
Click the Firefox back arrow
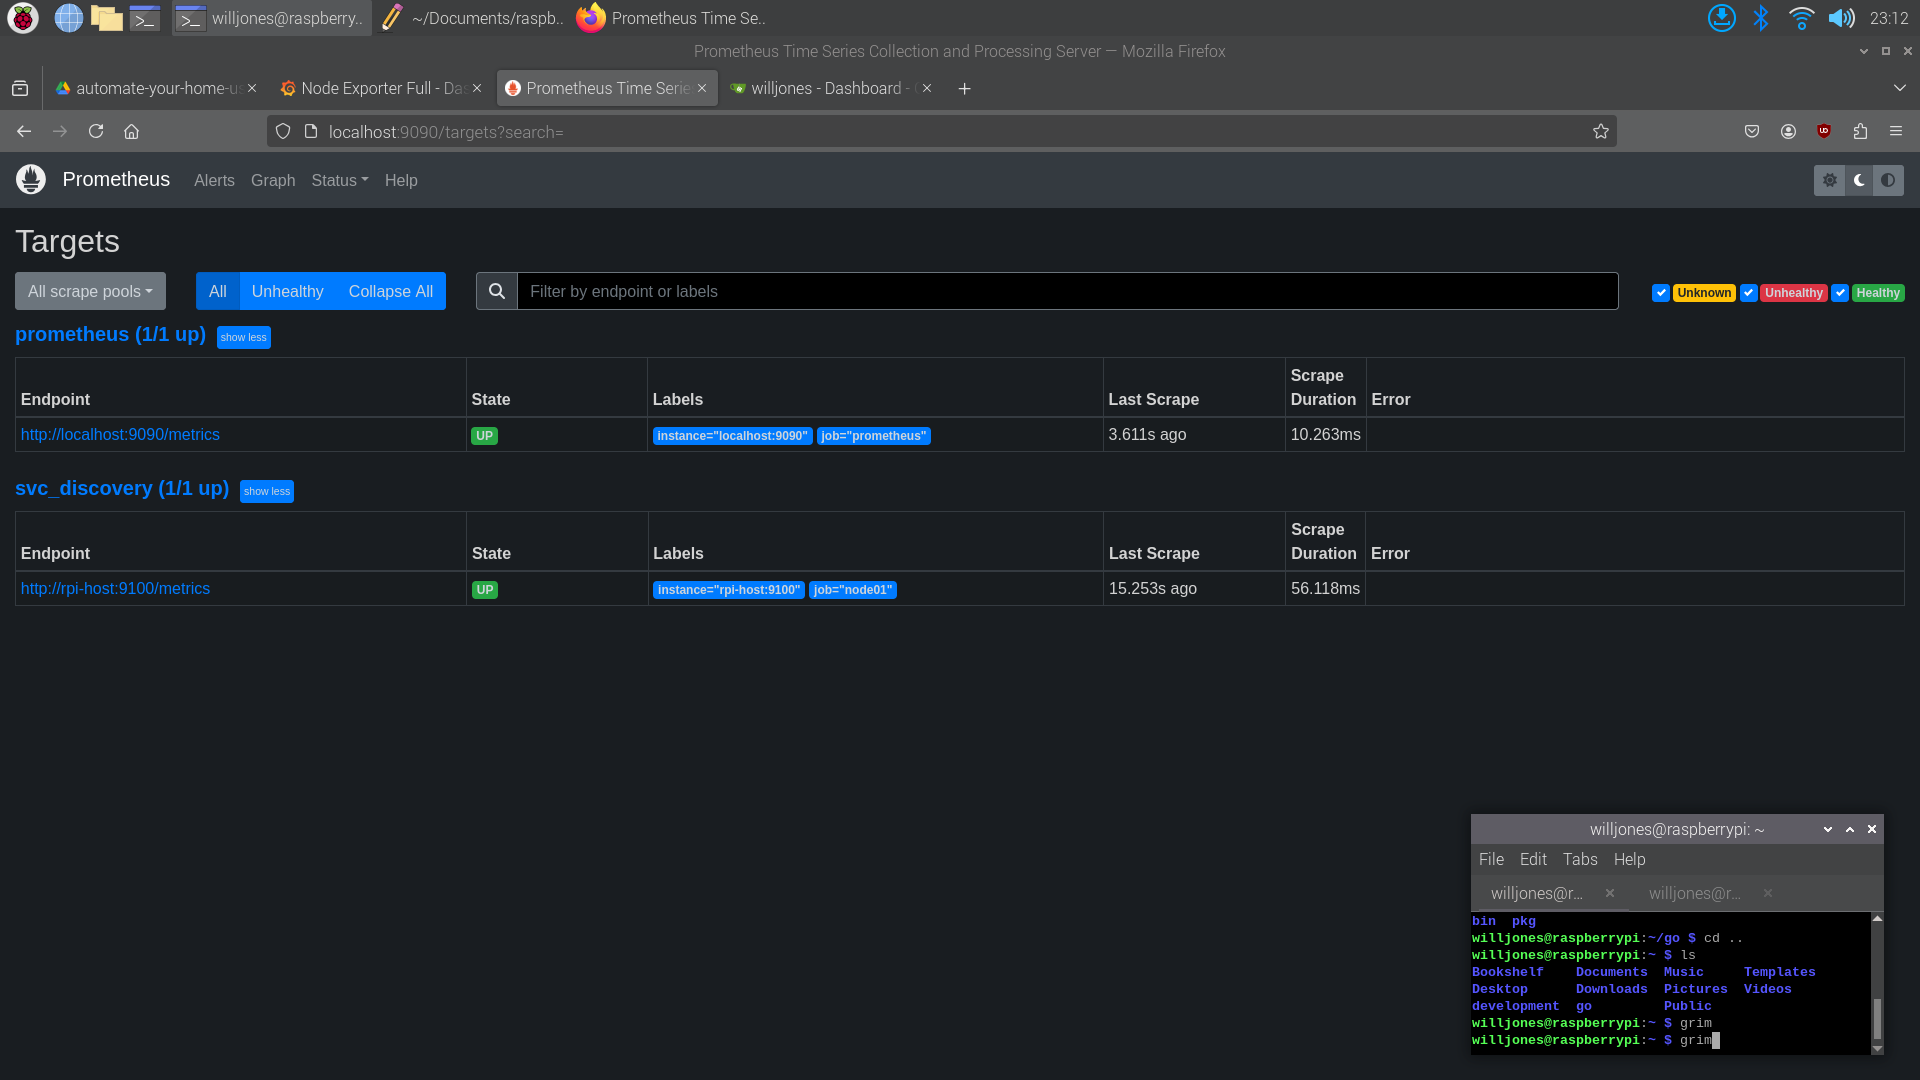click(x=24, y=131)
